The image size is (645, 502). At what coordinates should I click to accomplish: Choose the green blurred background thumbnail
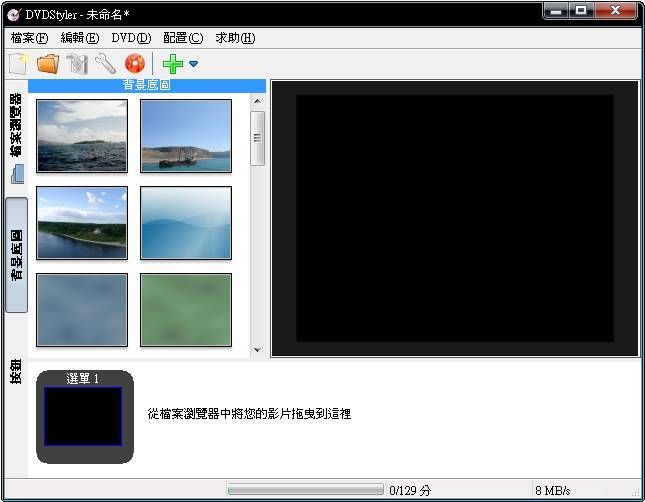pos(186,310)
